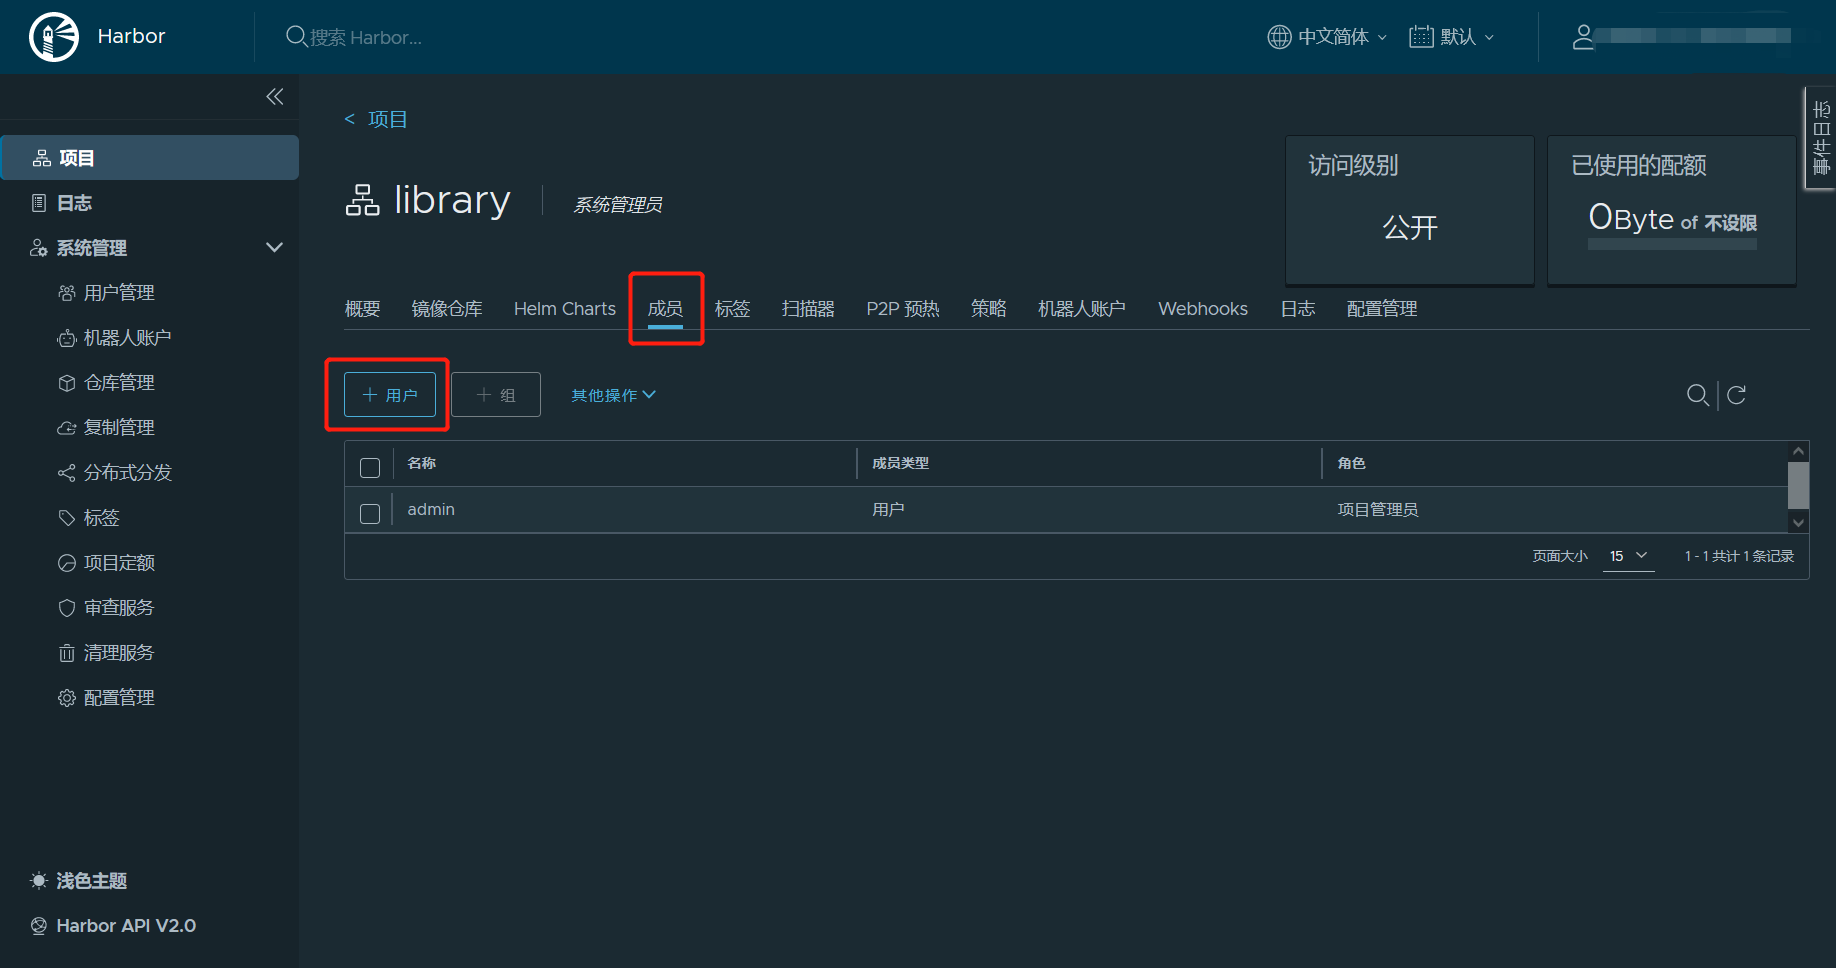Image resolution: width=1836 pixels, height=968 pixels.
Task: Open the 其他操作 dropdown
Action: (613, 395)
